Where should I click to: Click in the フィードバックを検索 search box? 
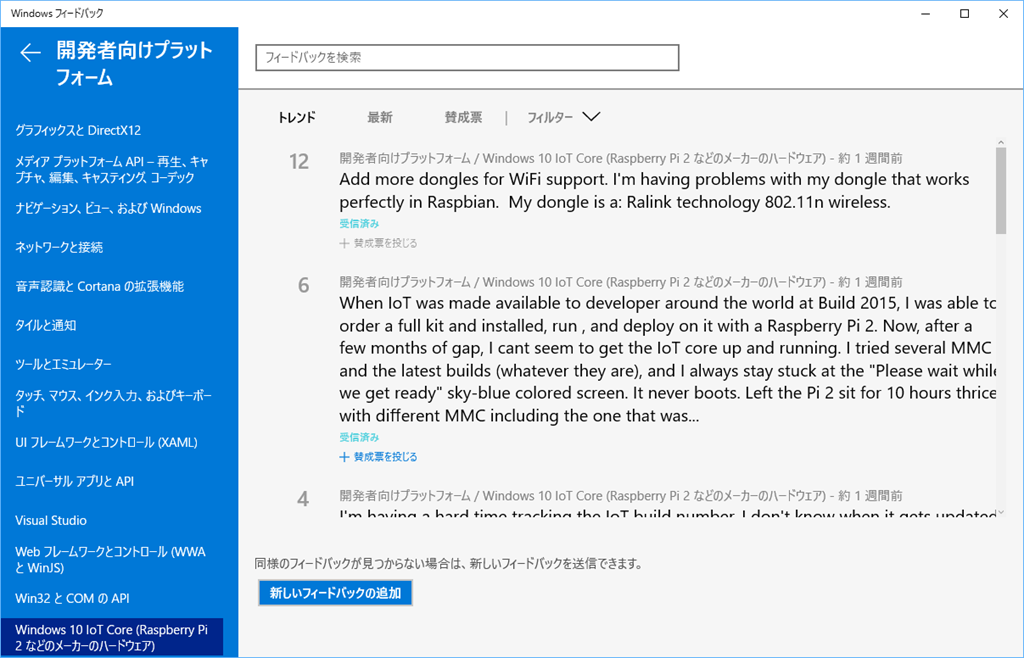467,58
